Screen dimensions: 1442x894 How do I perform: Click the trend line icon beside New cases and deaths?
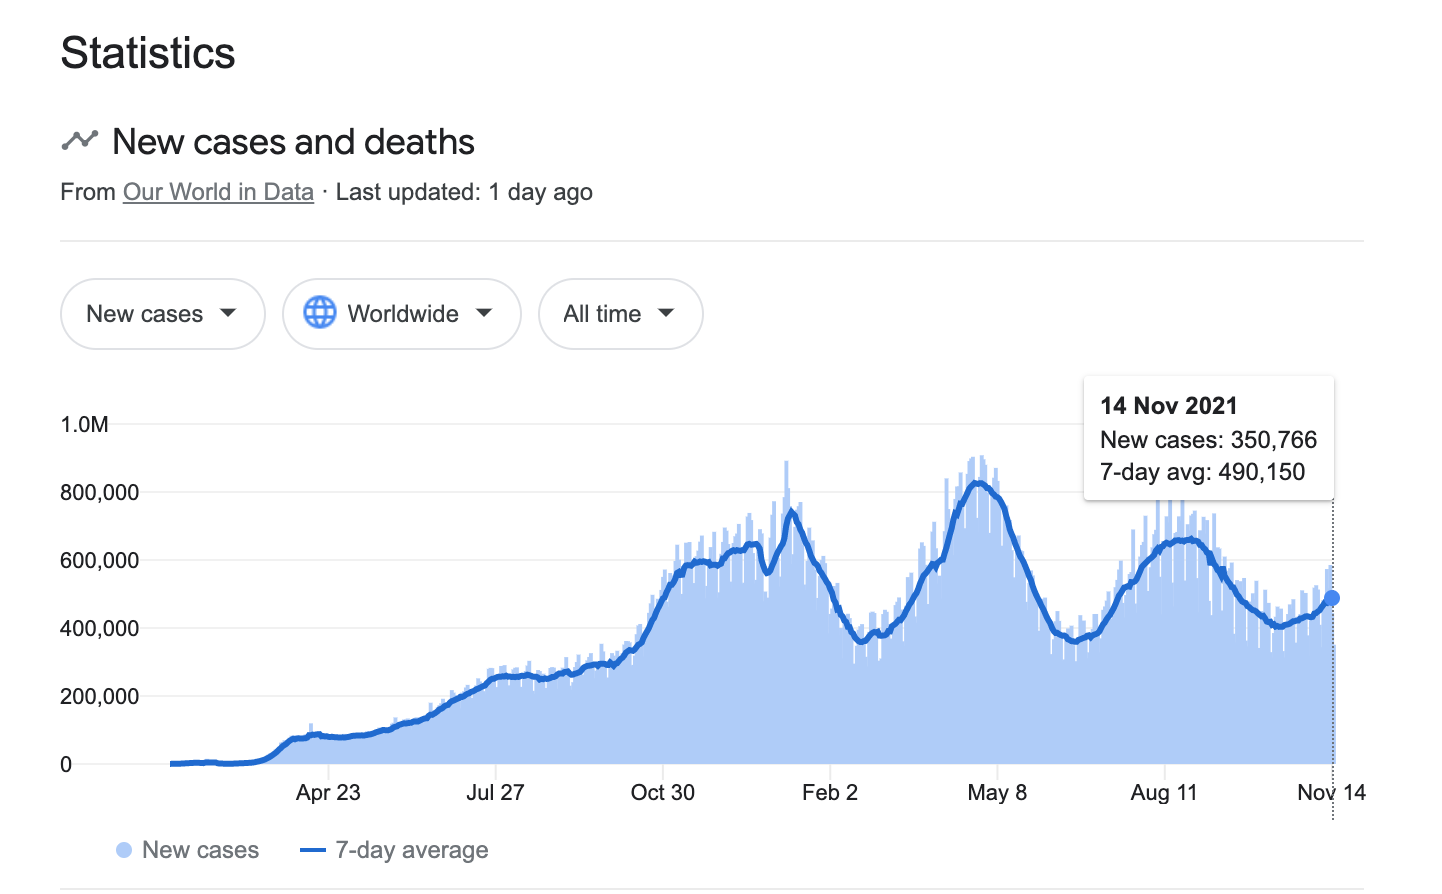pyautogui.click(x=80, y=141)
